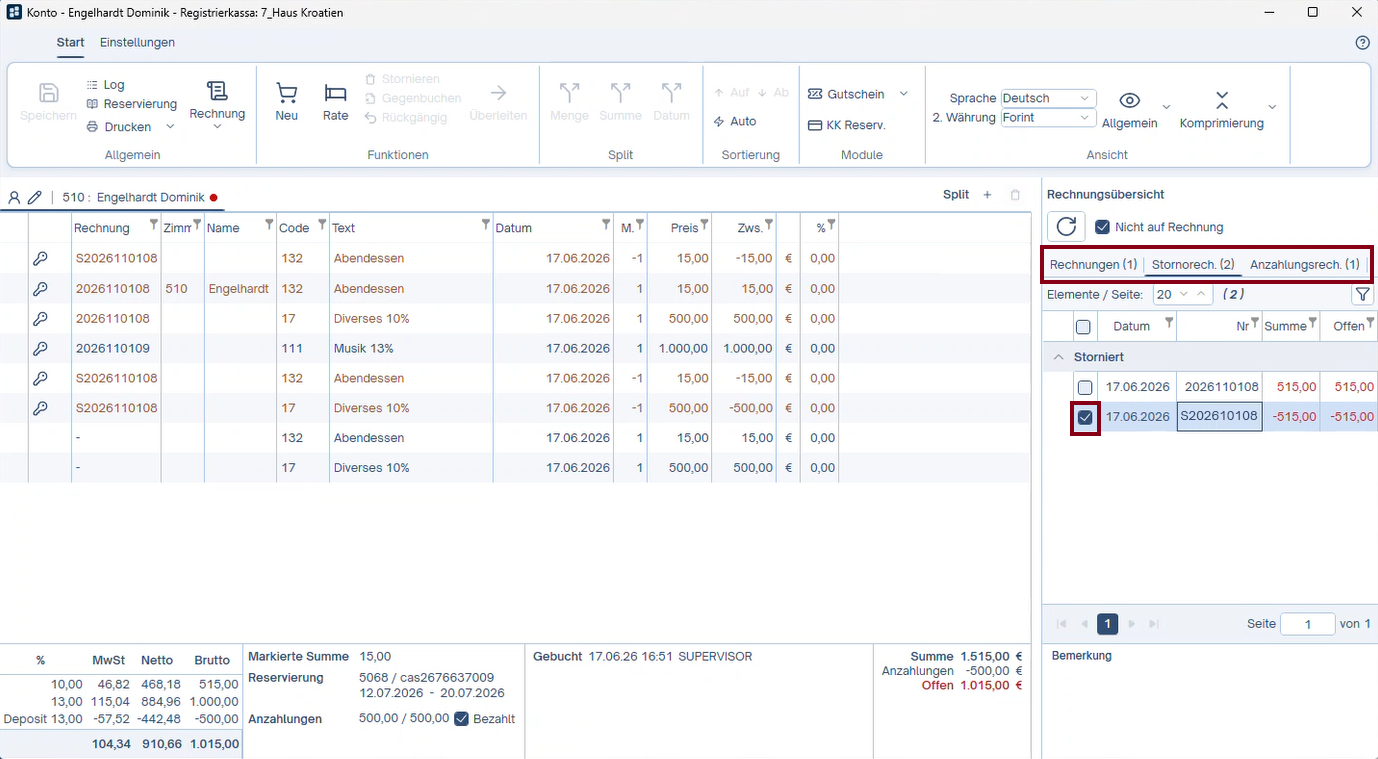Open the filter funnel beside Elemente / Seite
Viewport: 1378px width, 759px height.
[1362, 295]
